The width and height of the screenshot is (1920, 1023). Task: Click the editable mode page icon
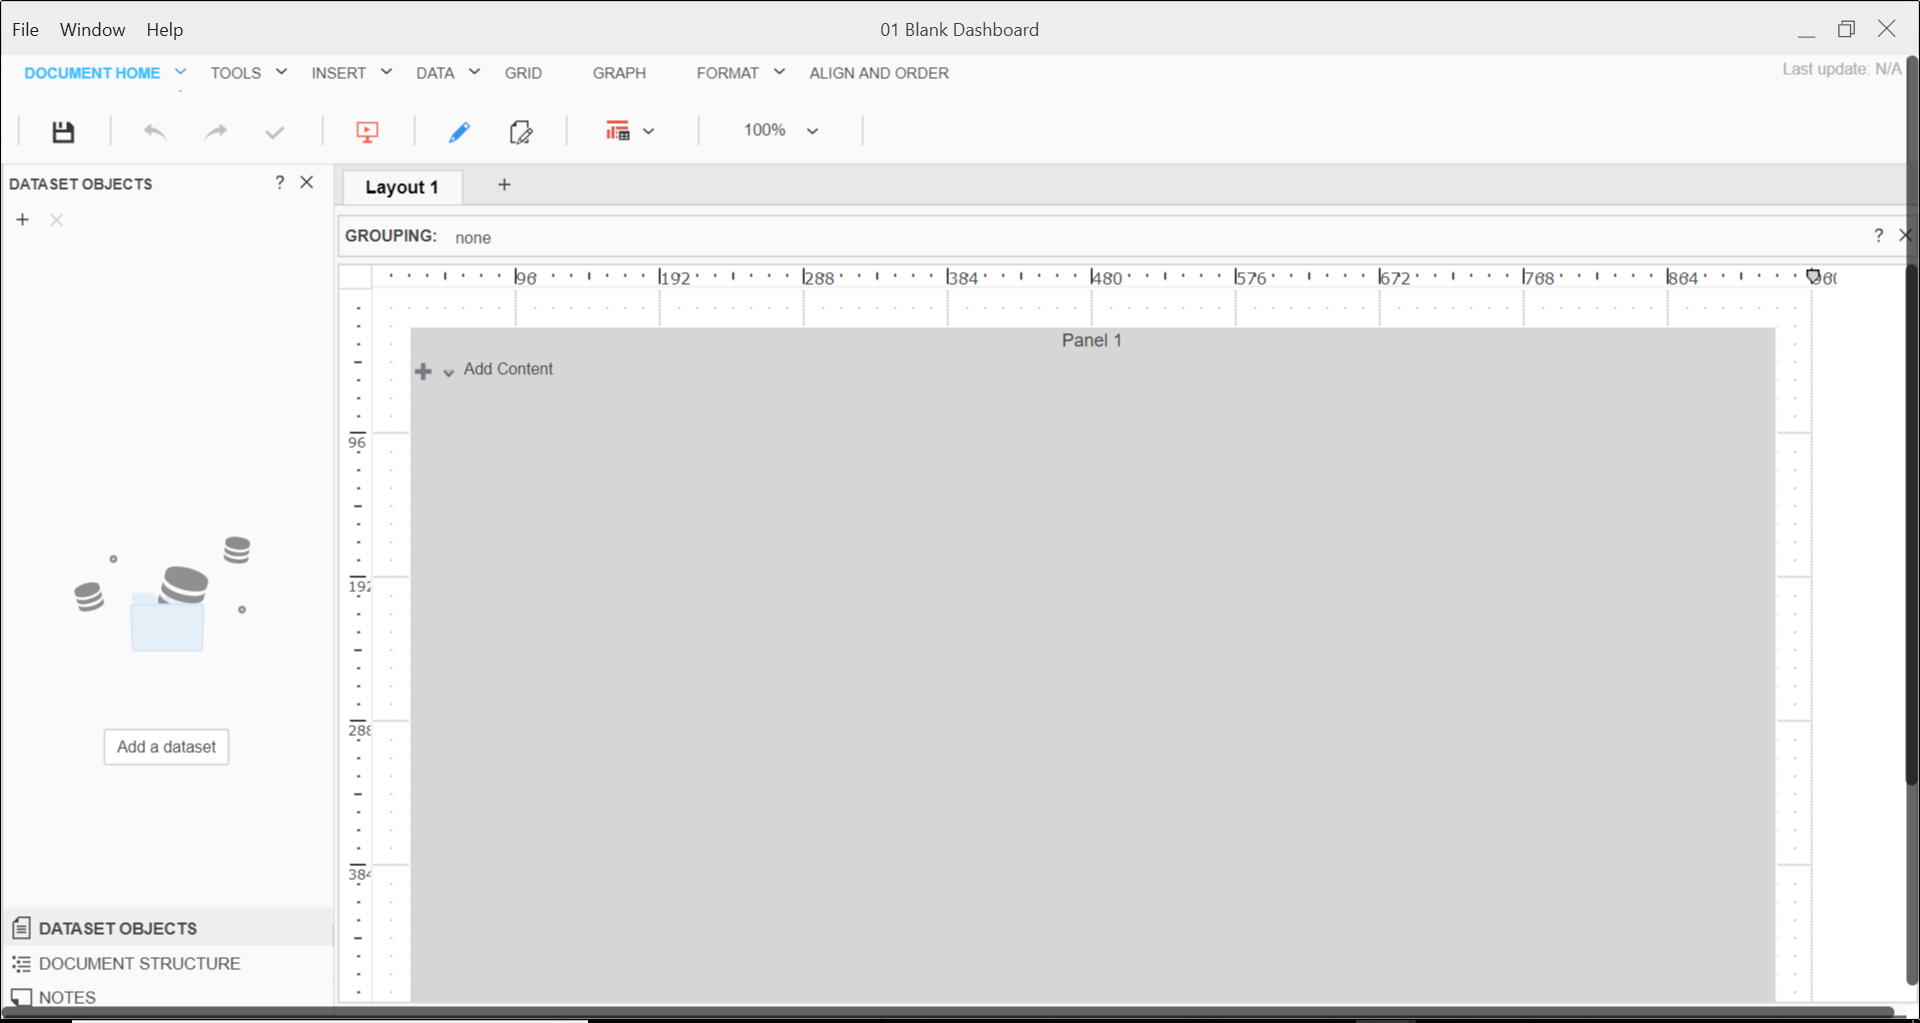[x=520, y=132]
